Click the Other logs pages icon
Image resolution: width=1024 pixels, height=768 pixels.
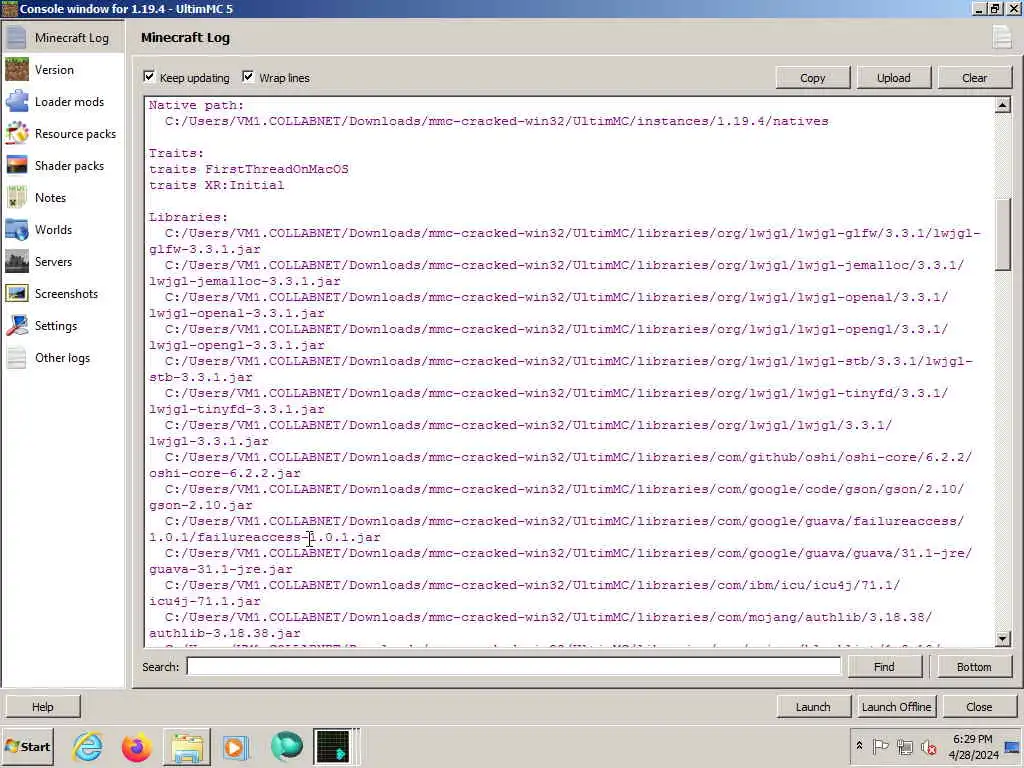coord(16,358)
